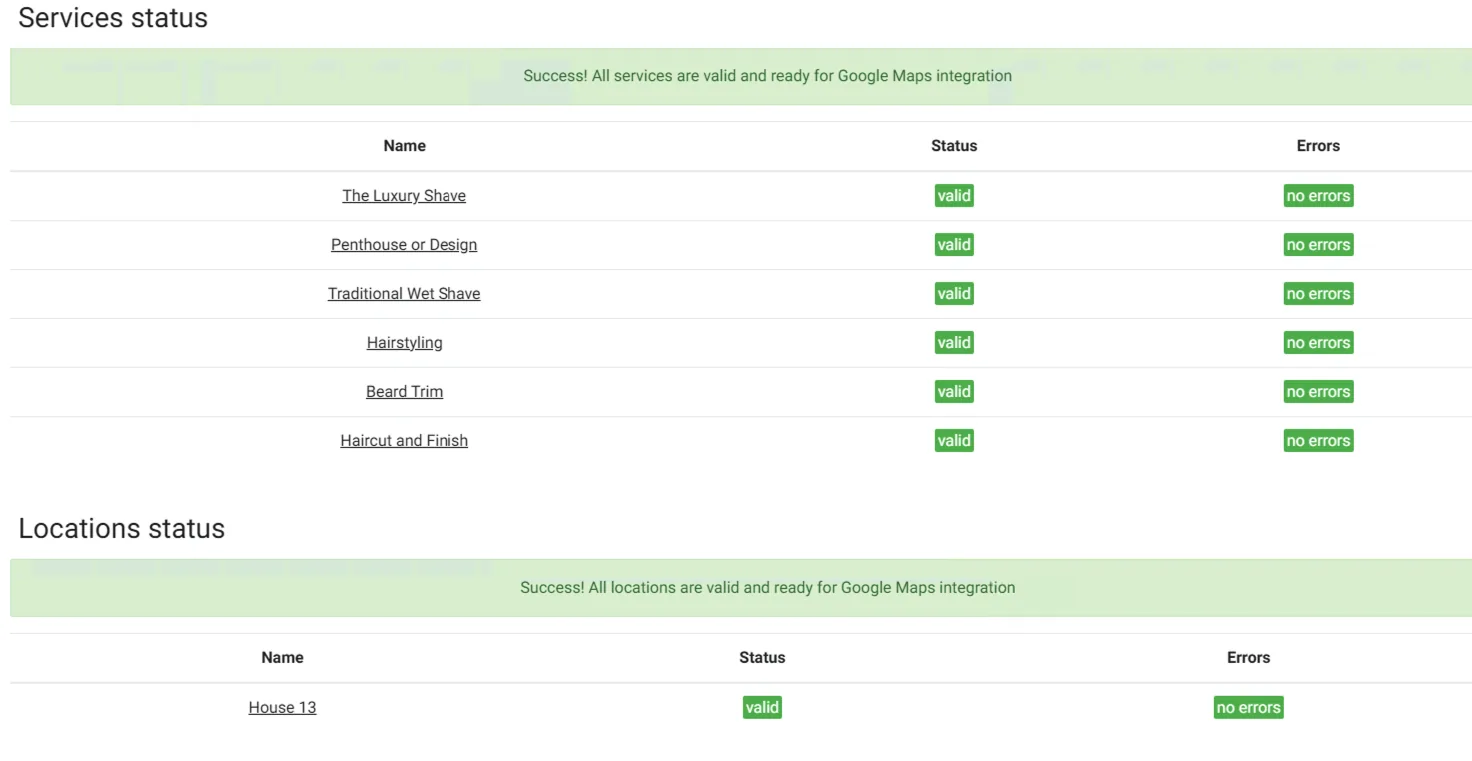Click valid badge in Beard Trim row

point(954,392)
